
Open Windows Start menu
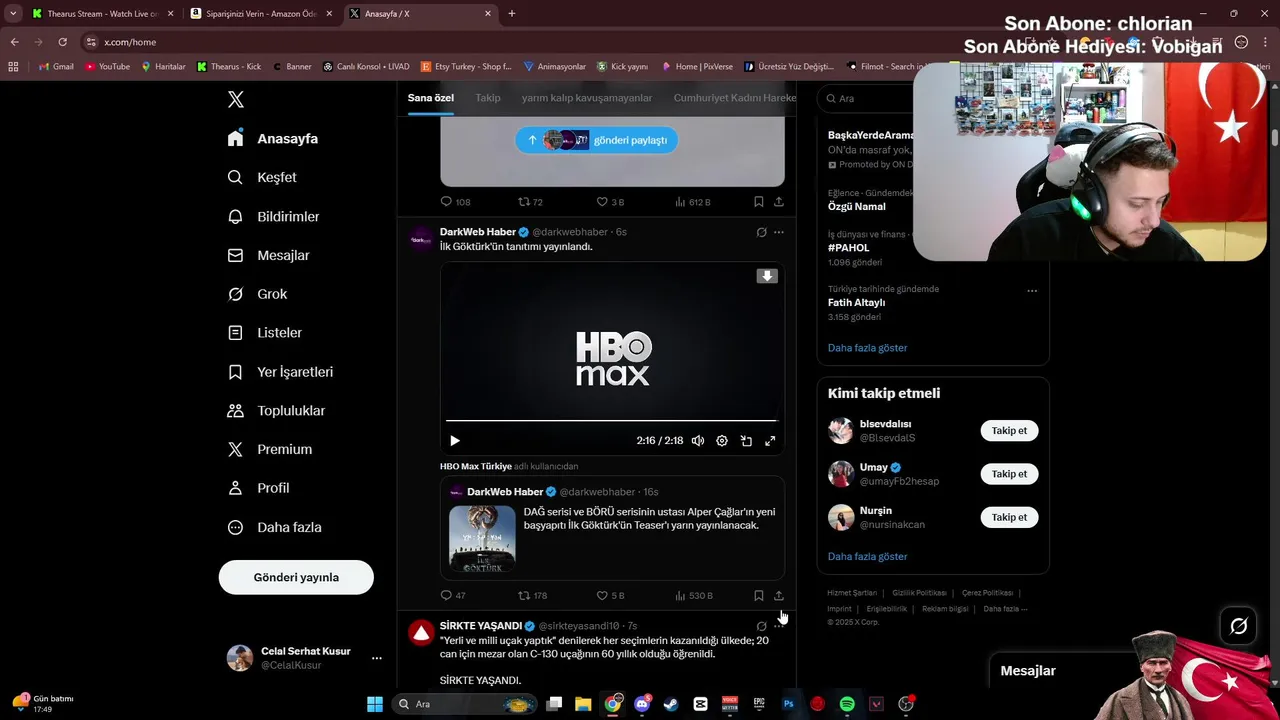tap(375, 704)
